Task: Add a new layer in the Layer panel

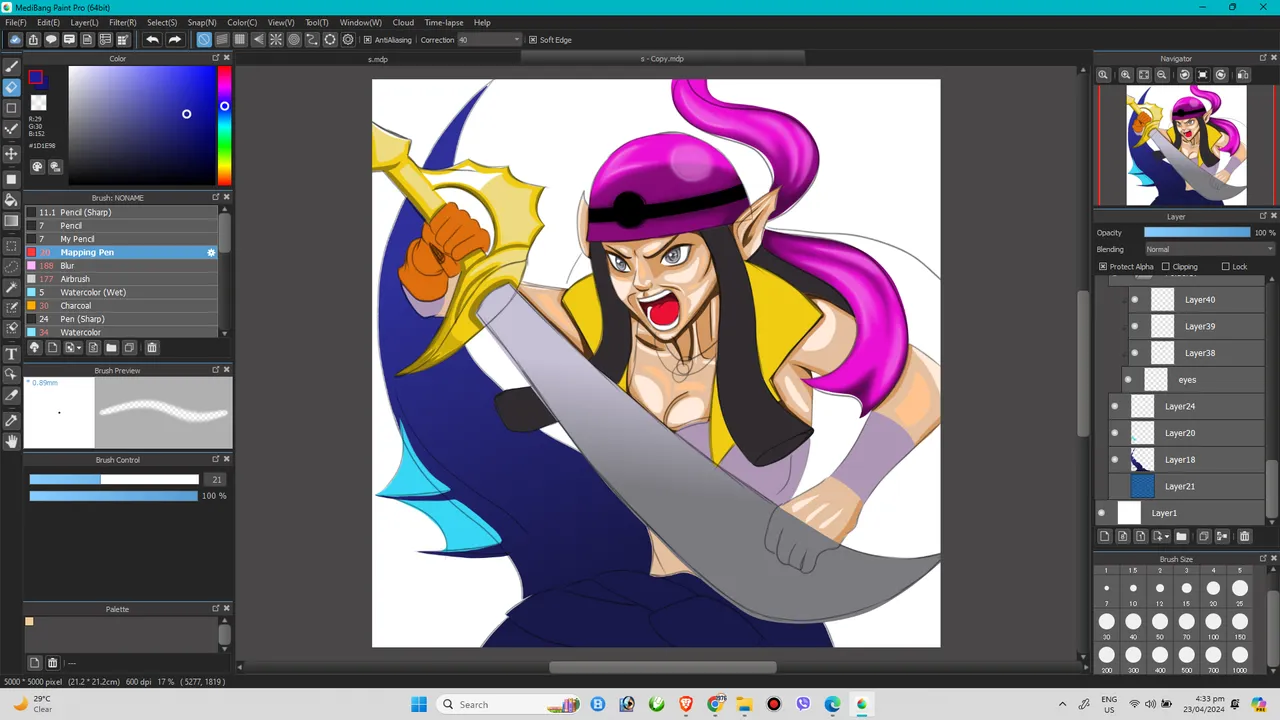Action: tap(1103, 537)
